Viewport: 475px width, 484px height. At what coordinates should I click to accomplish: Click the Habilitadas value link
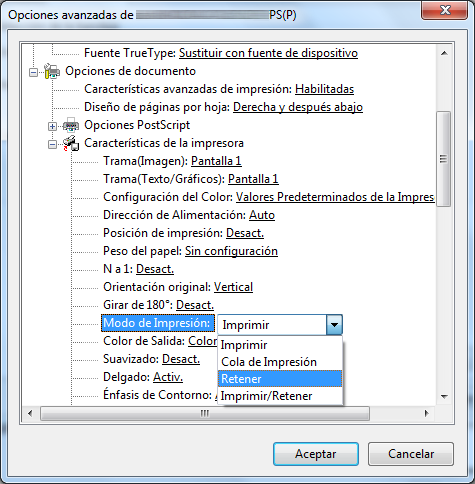coord(324,89)
